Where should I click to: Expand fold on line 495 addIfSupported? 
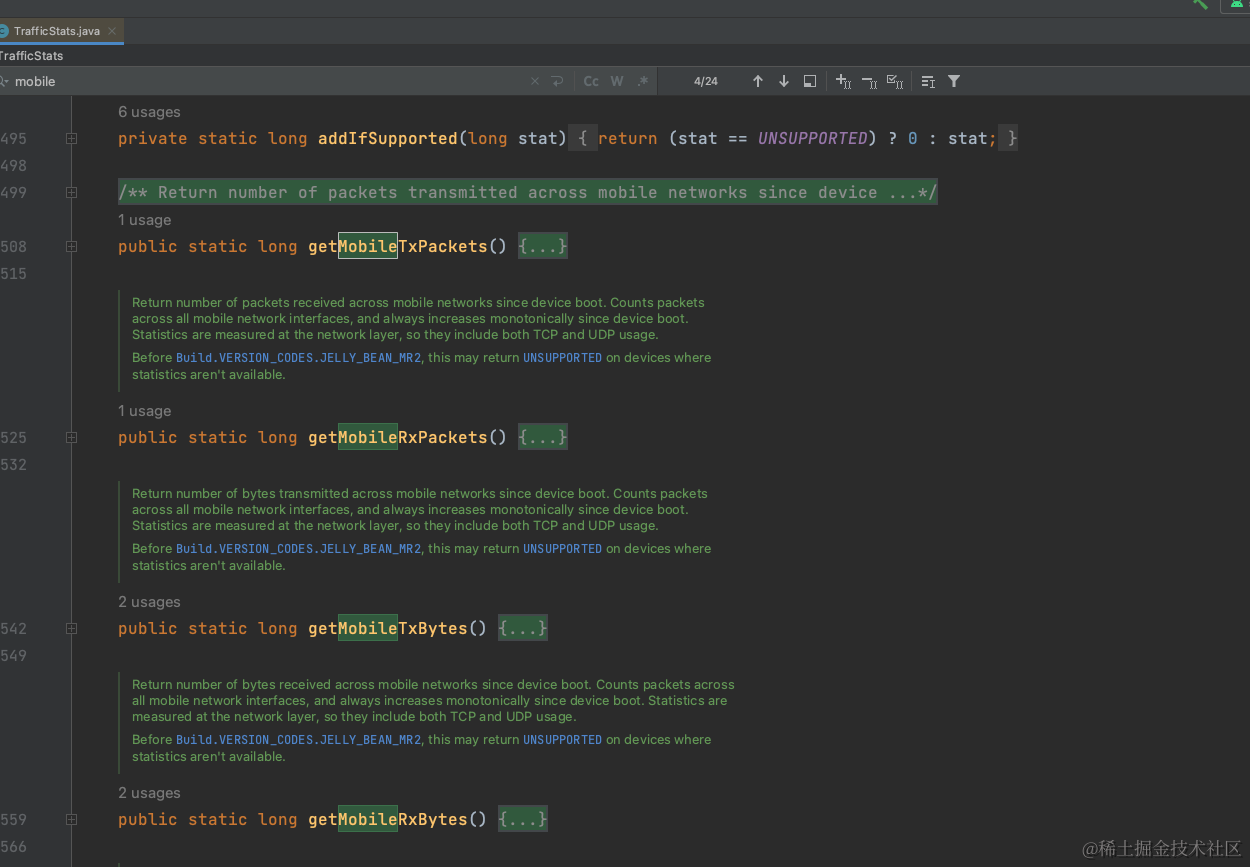click(x=71, y=139)
